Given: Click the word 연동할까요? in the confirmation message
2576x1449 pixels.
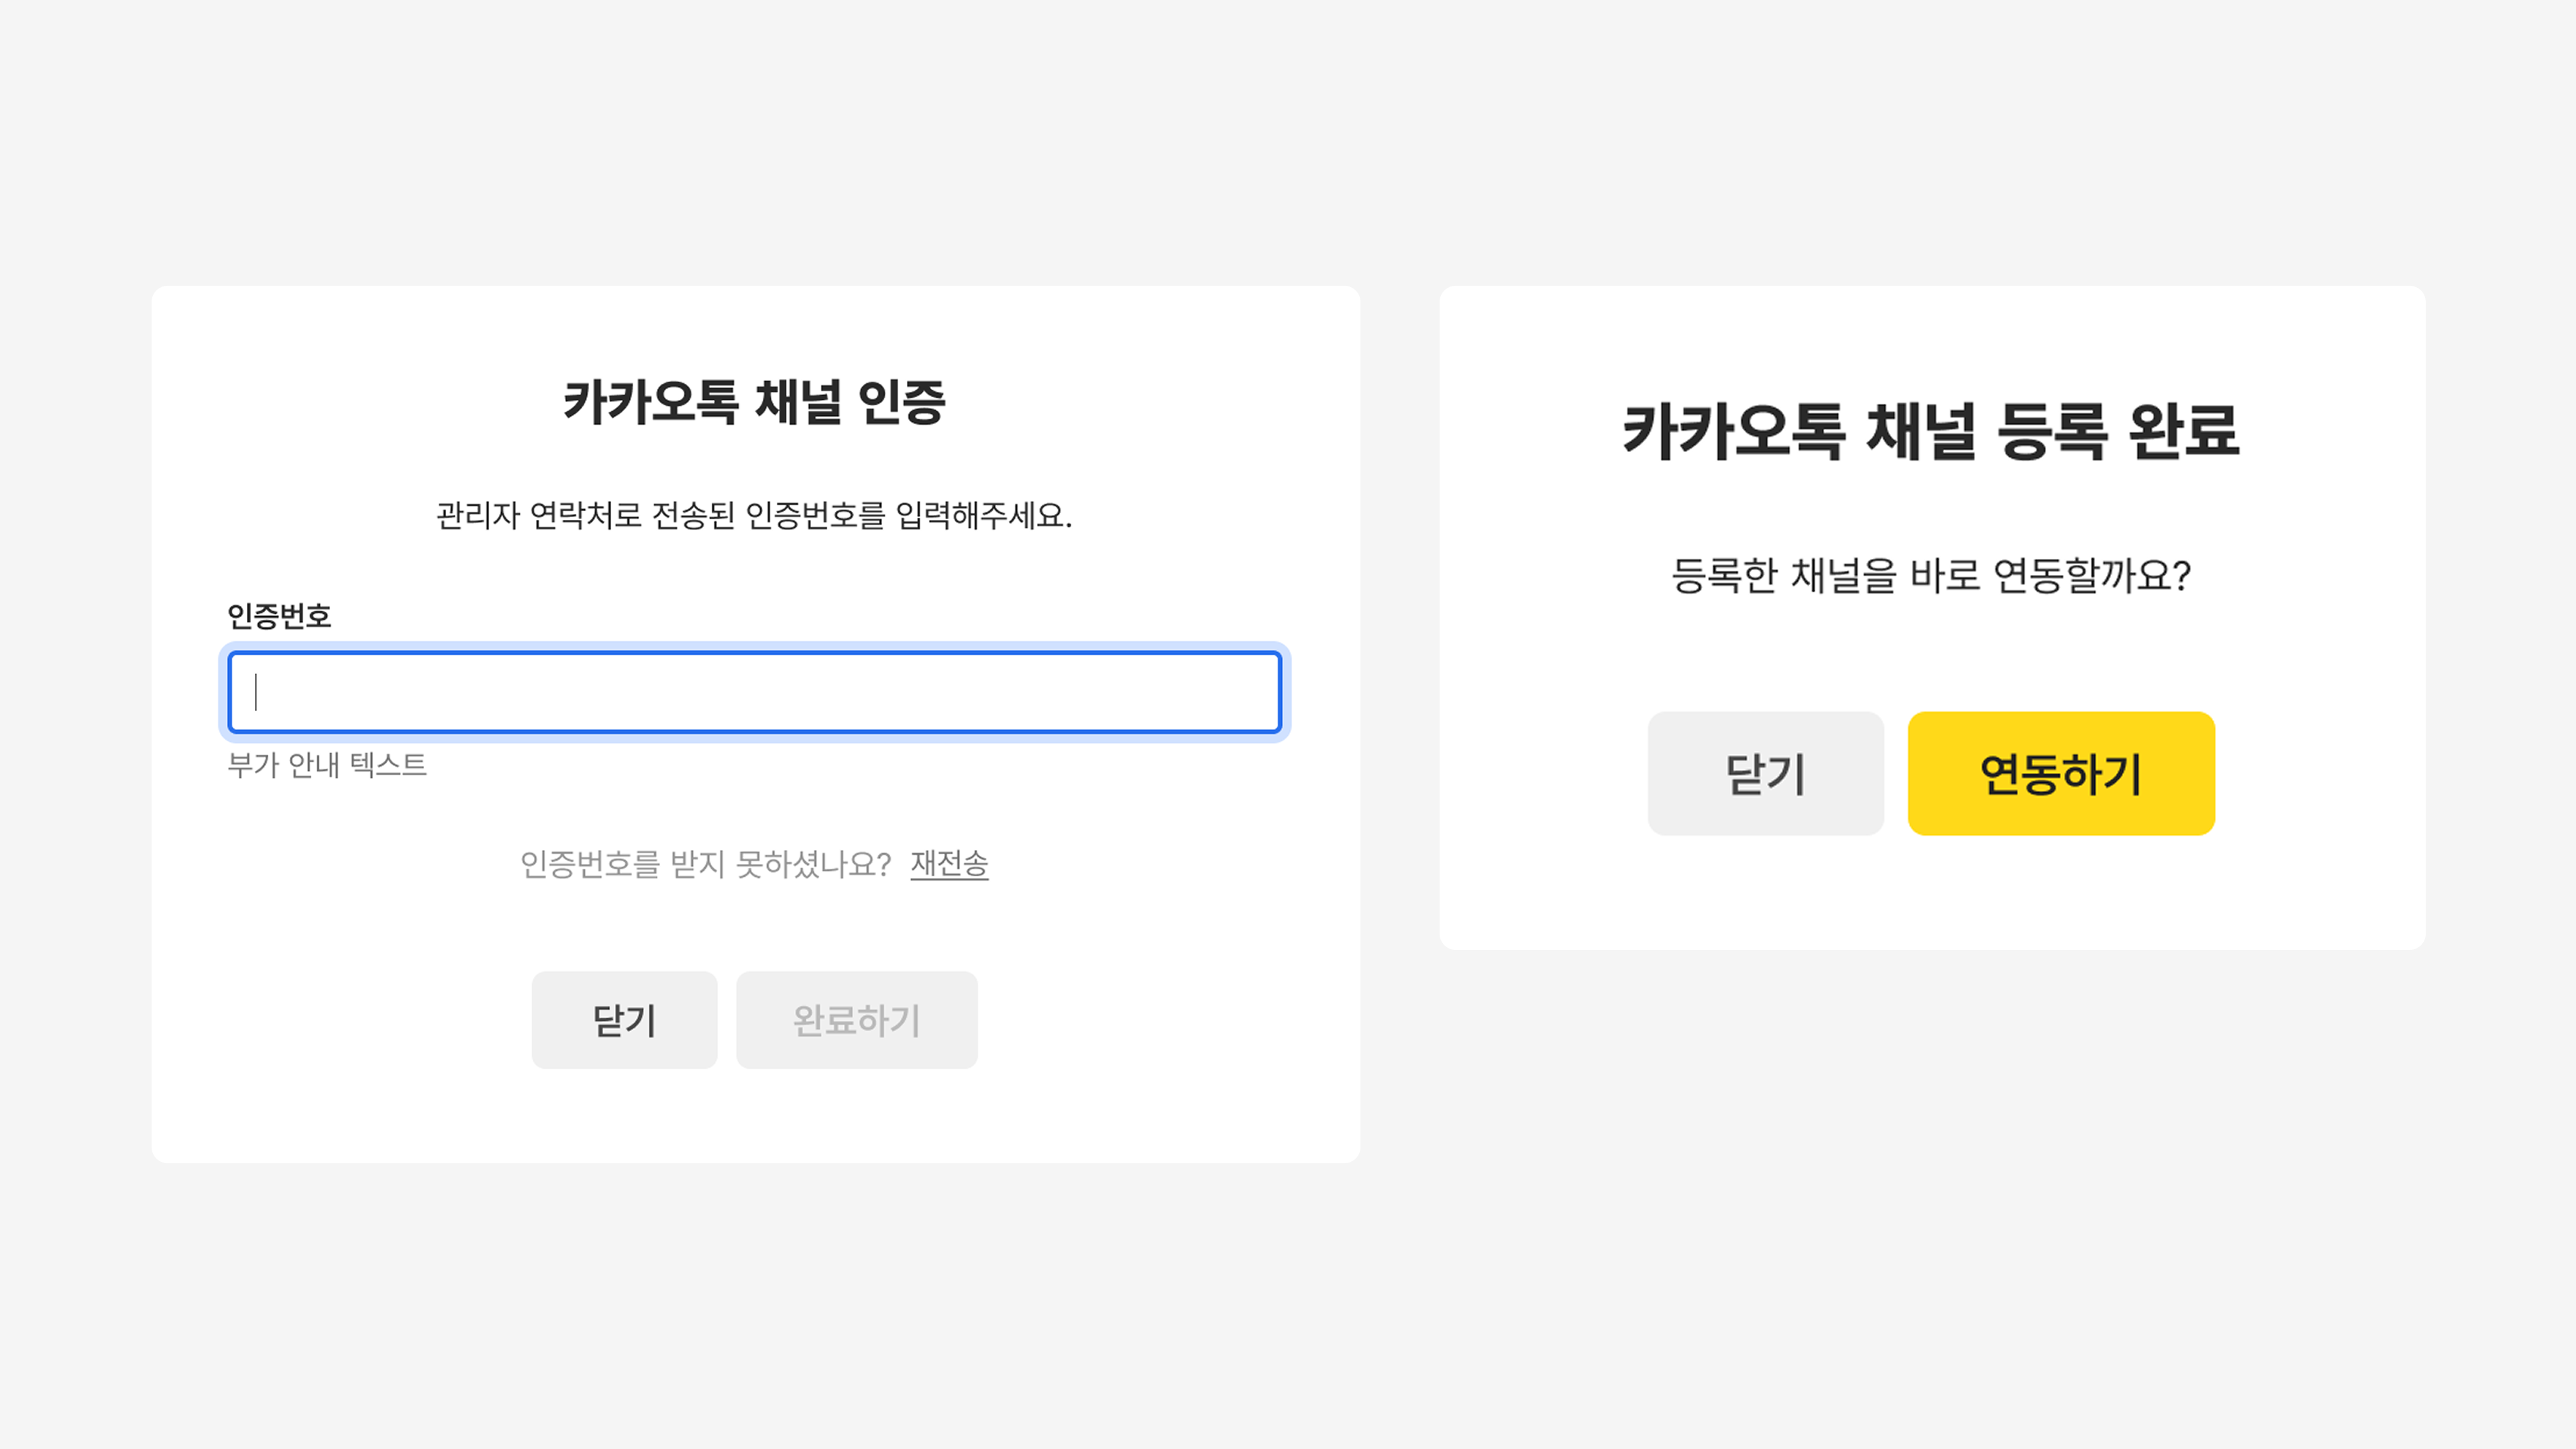Looking at the screenshot, I should pyautogui.click(x=2092, y=575).
